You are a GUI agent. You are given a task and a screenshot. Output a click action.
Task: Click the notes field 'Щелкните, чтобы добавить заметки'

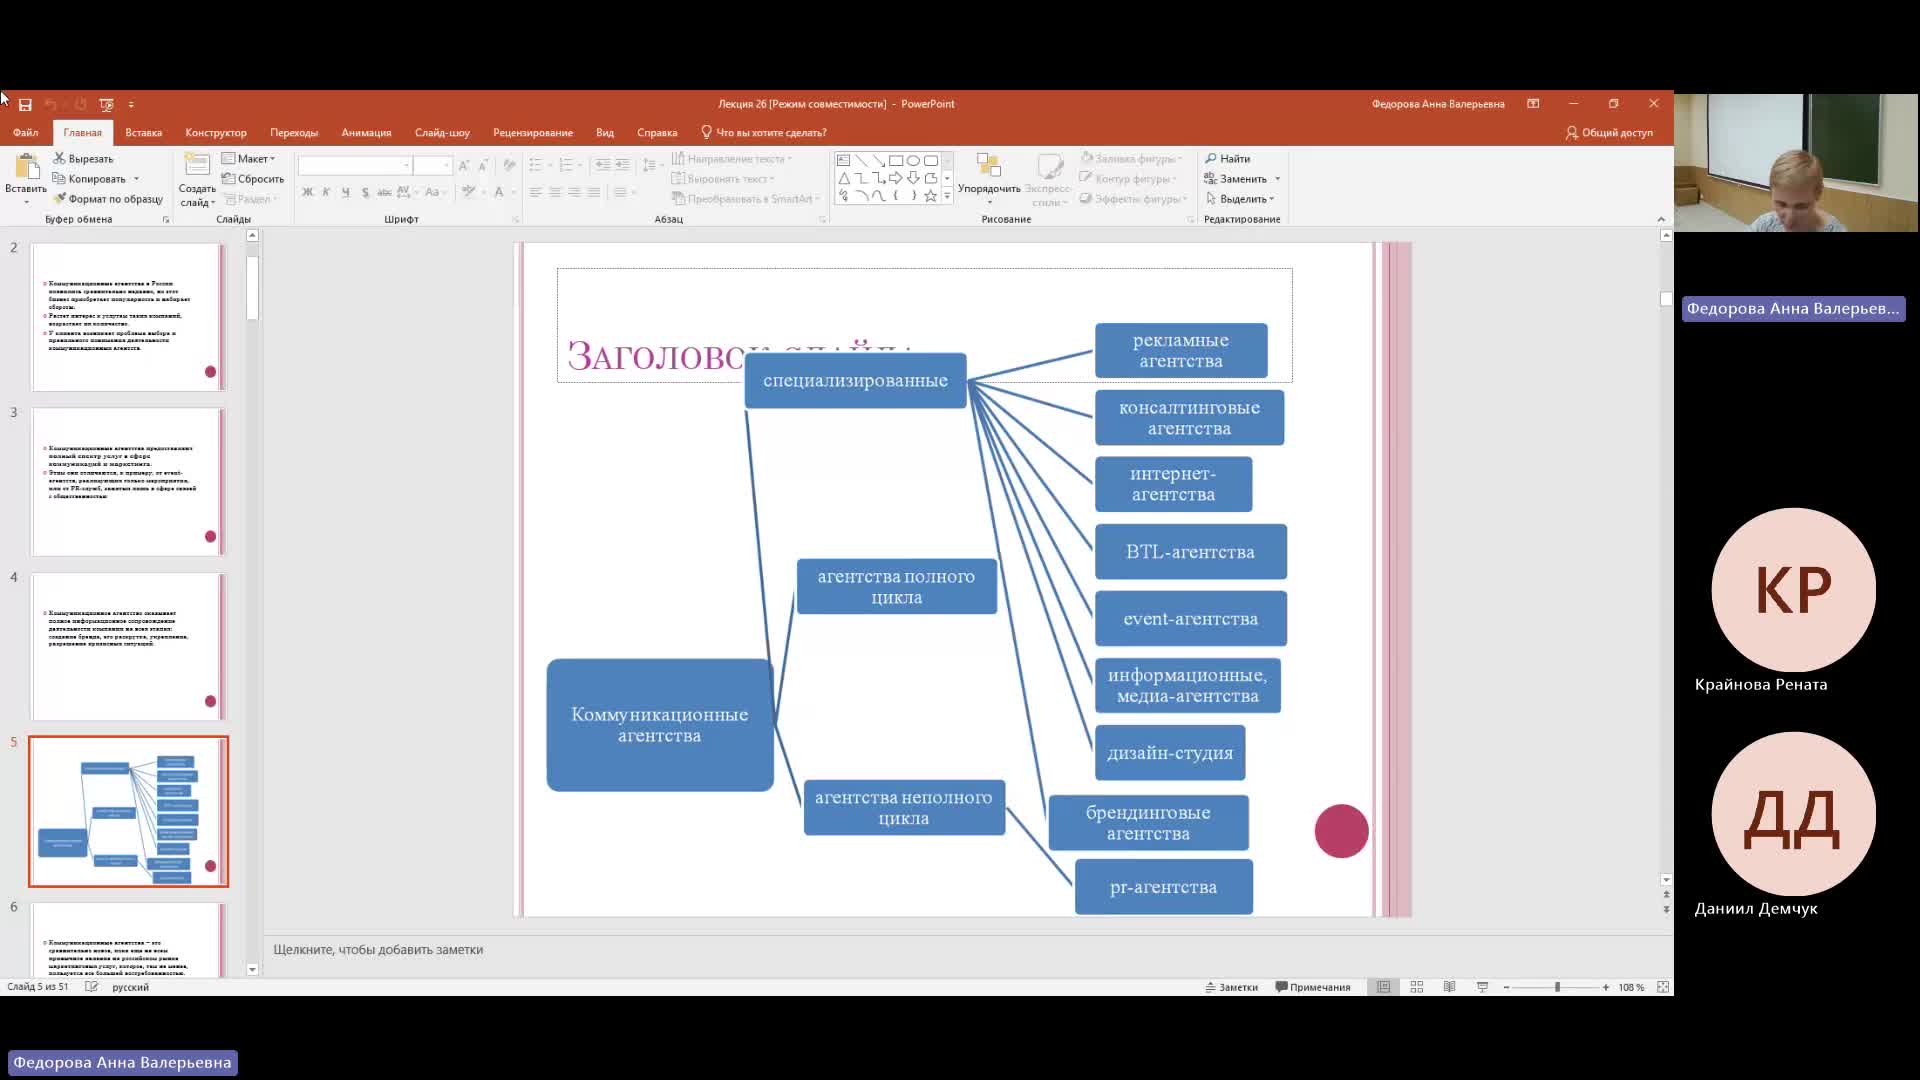(x=378, y=950)
